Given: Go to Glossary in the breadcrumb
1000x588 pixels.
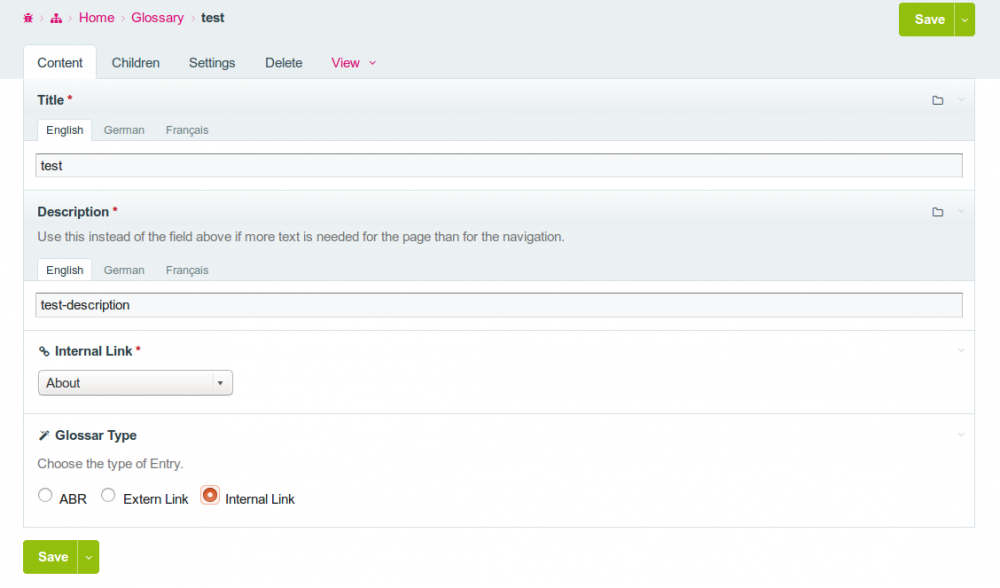Looking at the screenshot, I should click(157, 18).
